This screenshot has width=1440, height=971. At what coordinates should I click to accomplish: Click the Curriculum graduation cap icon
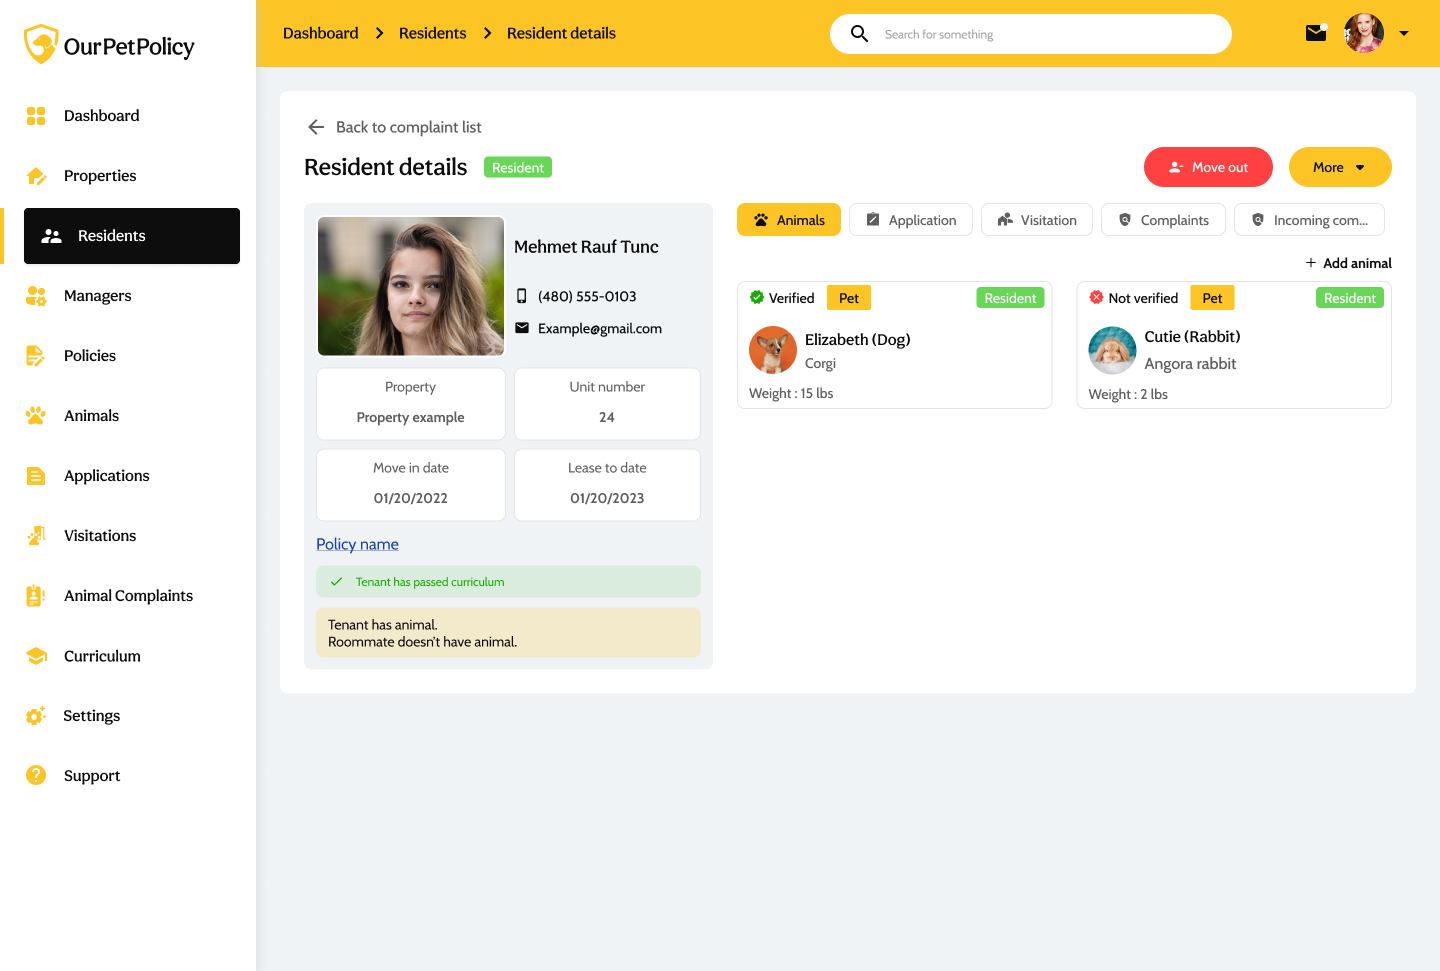(x=36, y=656)
